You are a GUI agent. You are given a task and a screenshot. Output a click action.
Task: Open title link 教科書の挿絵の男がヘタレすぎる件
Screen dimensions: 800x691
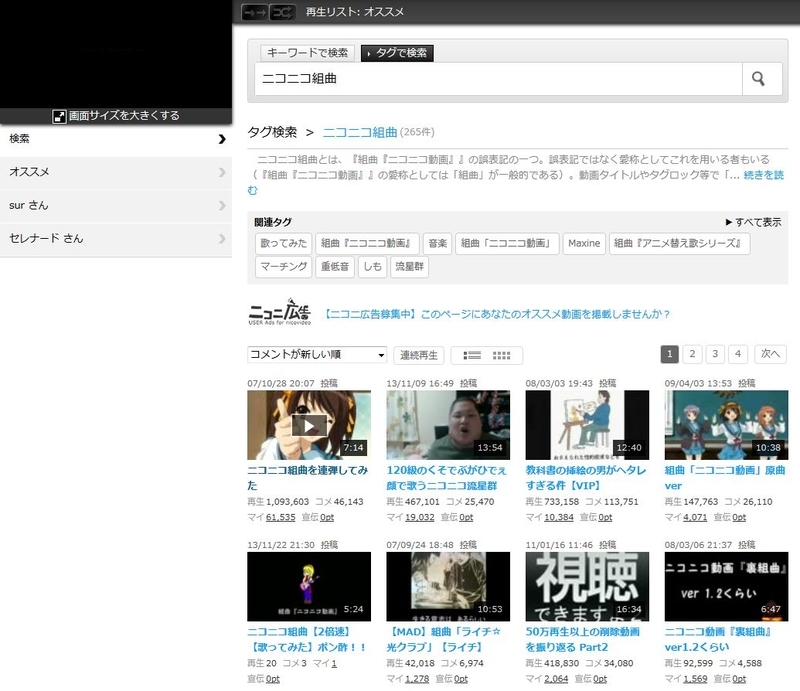coord(586,478)
